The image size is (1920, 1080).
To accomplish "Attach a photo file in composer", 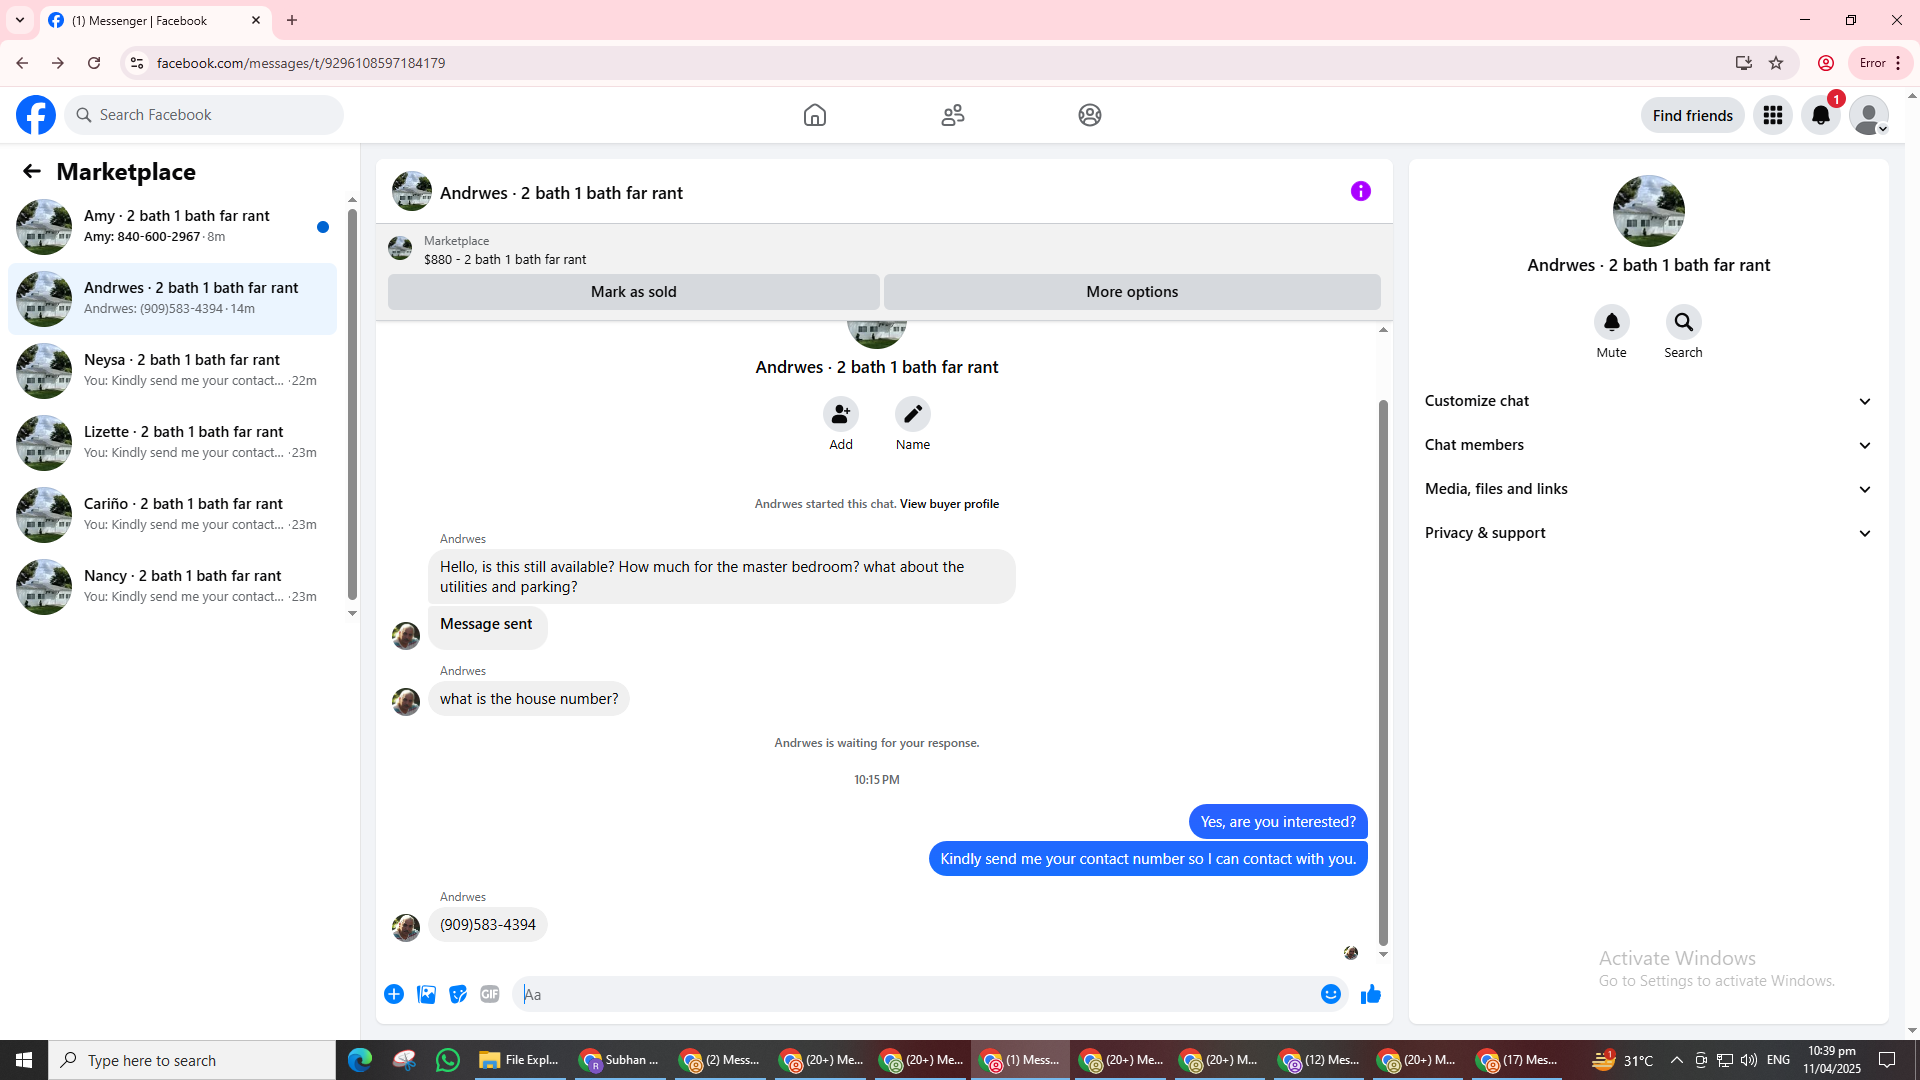I will click(x=426, y=994).
